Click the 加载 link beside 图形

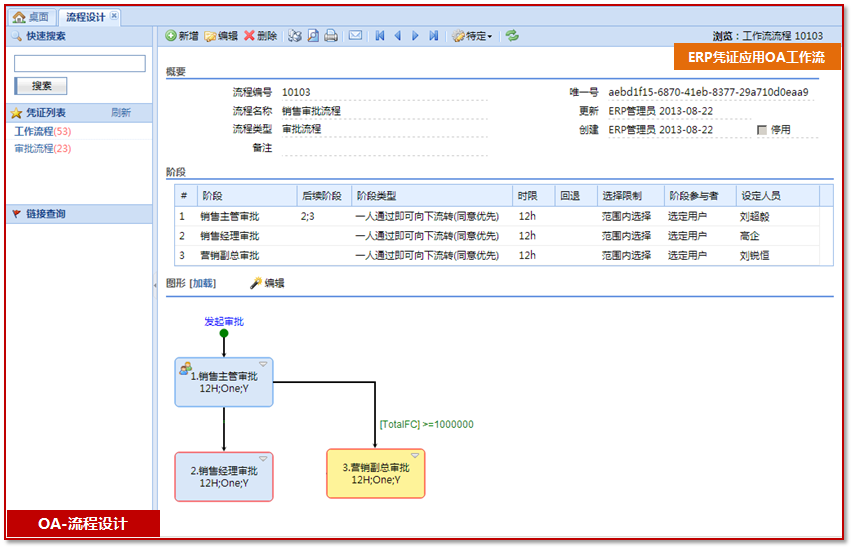pos(203,283)
